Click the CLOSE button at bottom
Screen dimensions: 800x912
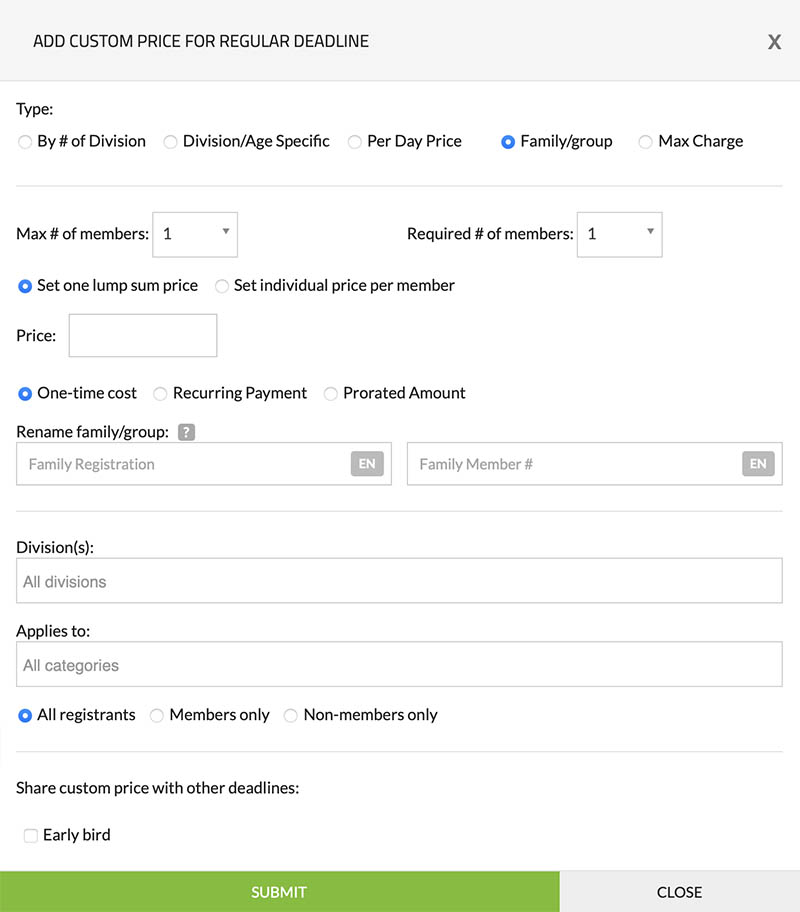[x=679, y=892]
